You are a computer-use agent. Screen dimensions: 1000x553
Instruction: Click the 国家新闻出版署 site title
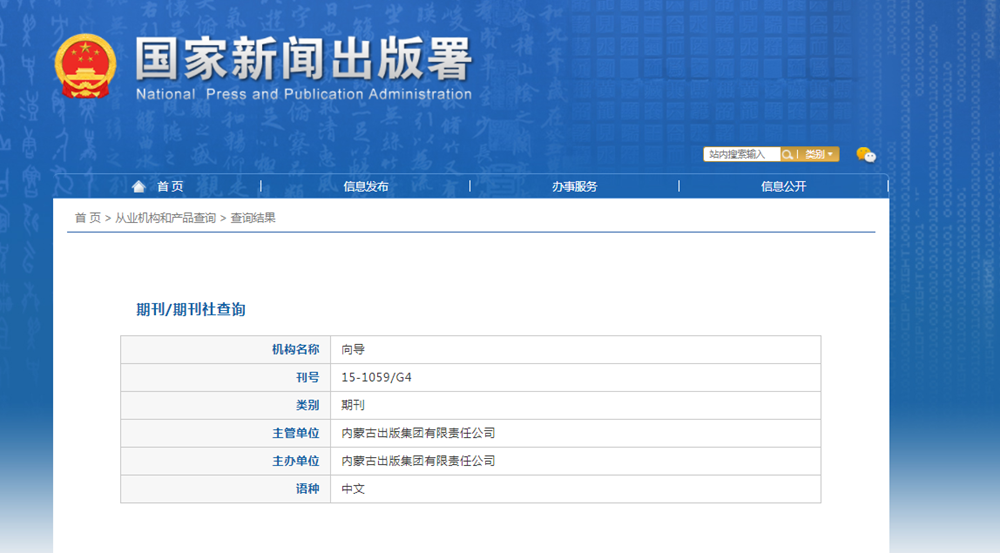[304, 59]
